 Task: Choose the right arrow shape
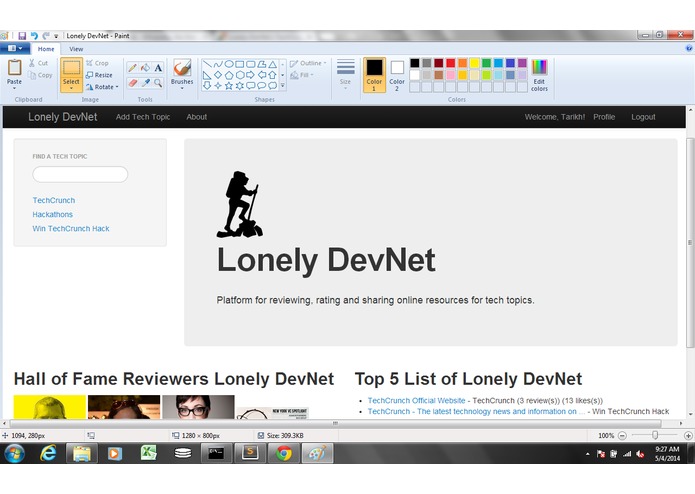(x=250, y=75)
